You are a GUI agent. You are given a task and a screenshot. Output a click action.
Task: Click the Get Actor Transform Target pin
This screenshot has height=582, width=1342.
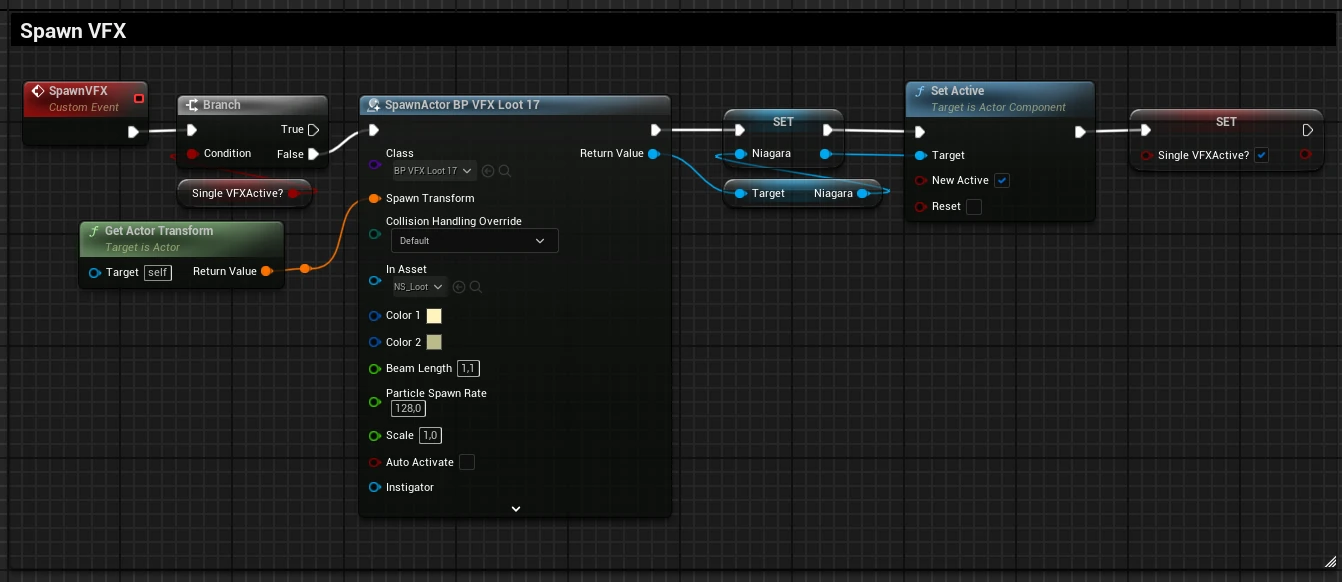point(95,272)
